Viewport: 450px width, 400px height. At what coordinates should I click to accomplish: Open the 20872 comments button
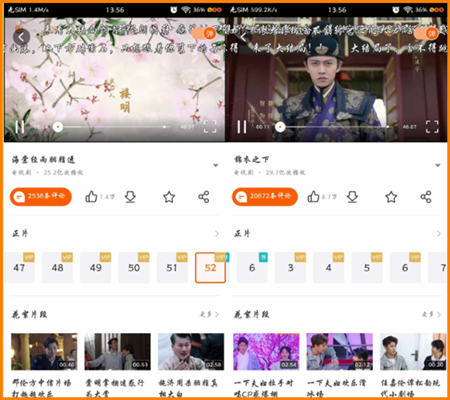265,197
